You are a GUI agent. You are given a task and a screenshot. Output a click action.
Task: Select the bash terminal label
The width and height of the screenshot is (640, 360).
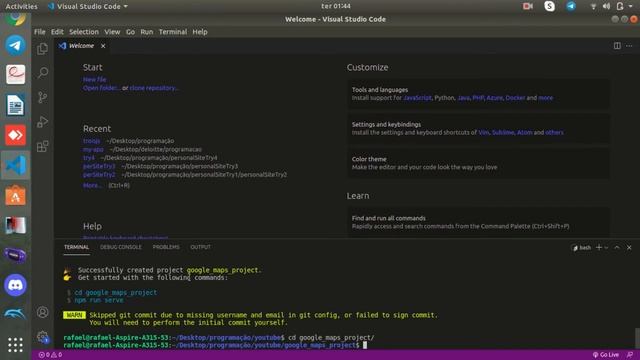pos(582,247)
